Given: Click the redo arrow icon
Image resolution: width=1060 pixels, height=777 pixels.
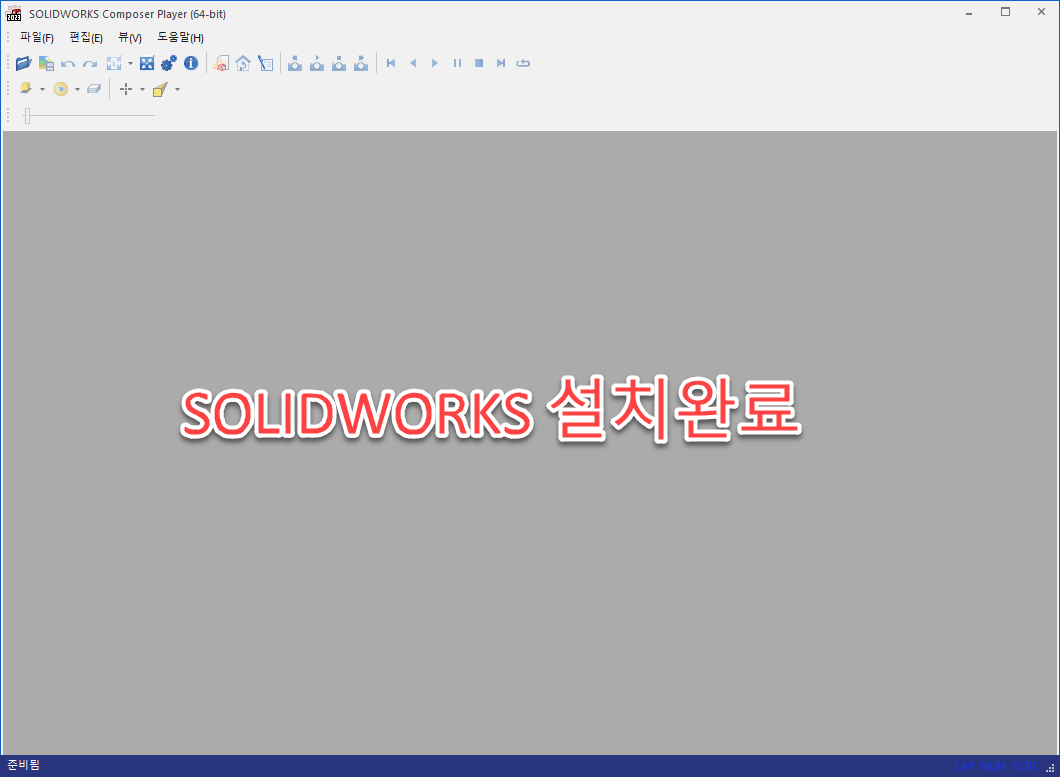Looking at the screenshot, I should click(x=90, y=64).
